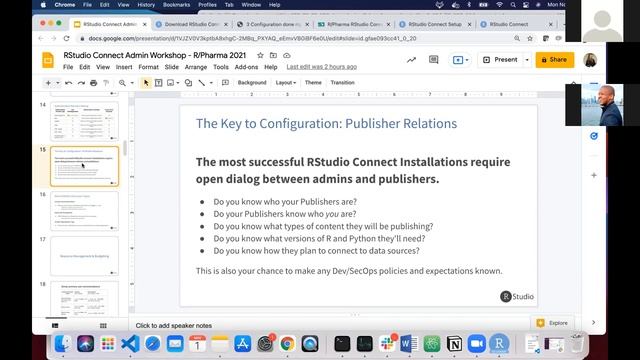Open Notion from the dock
The height and width of the screenshot is (360, 640).
tap(454, 344)
